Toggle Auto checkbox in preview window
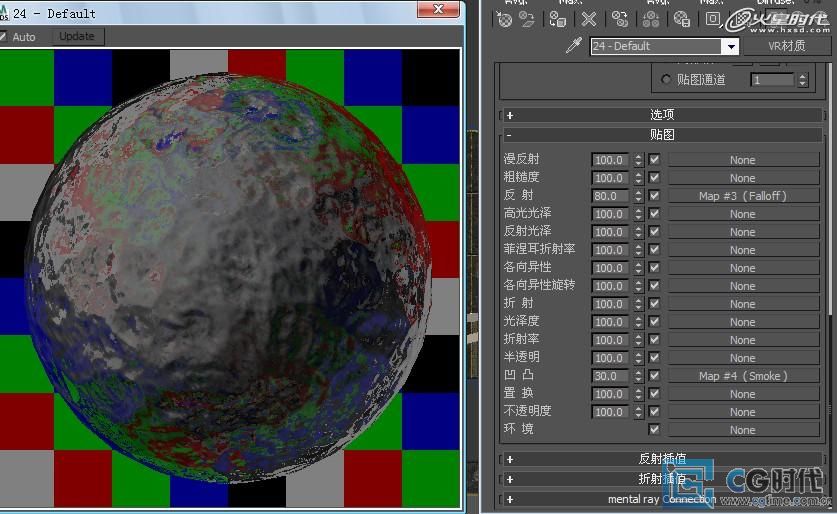Screen dimensions: 837x514 tap(3, 37)
